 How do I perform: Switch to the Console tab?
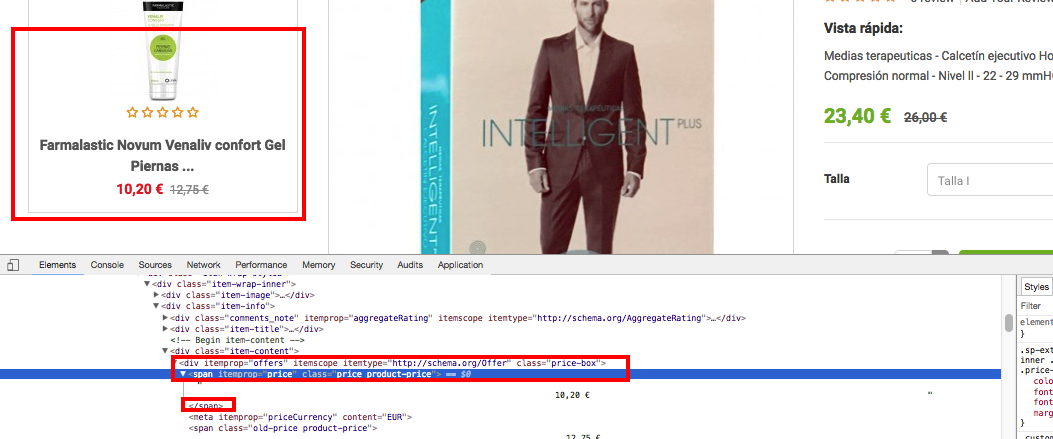pyautogui.click(x=107, y=265)
